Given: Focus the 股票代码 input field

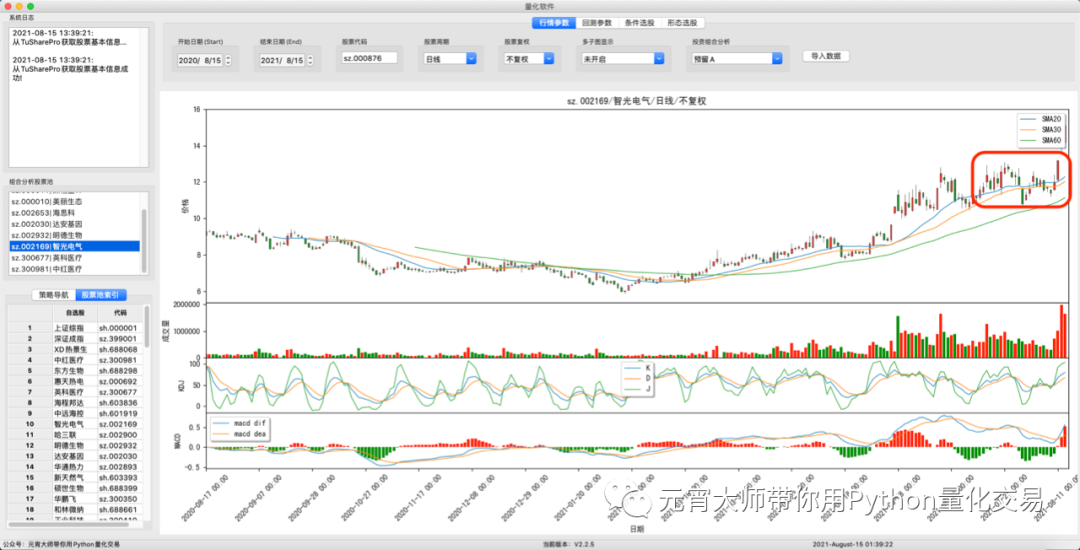Looking at the screenshot, I should pyautogui.click(x=369, y=59).
